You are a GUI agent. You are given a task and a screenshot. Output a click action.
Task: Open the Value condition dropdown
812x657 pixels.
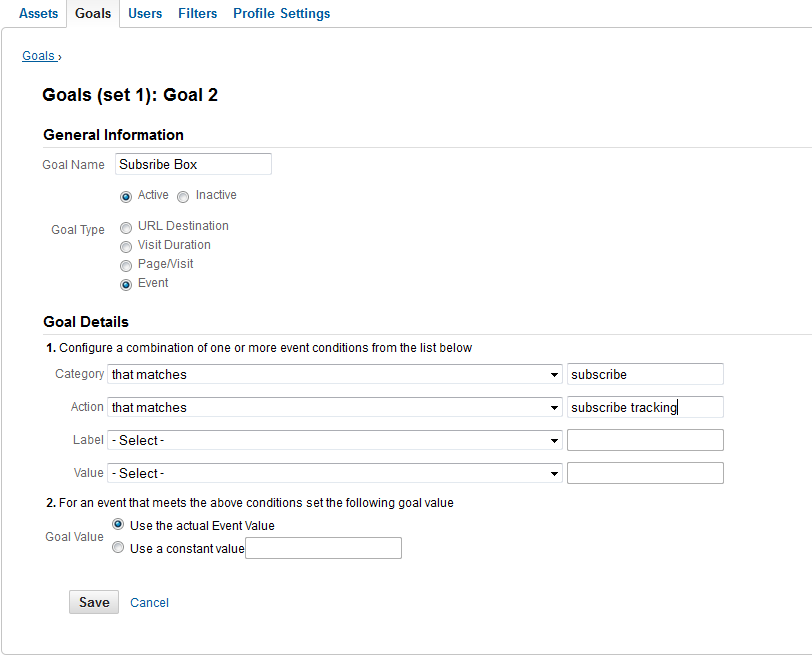coord(335,473)
